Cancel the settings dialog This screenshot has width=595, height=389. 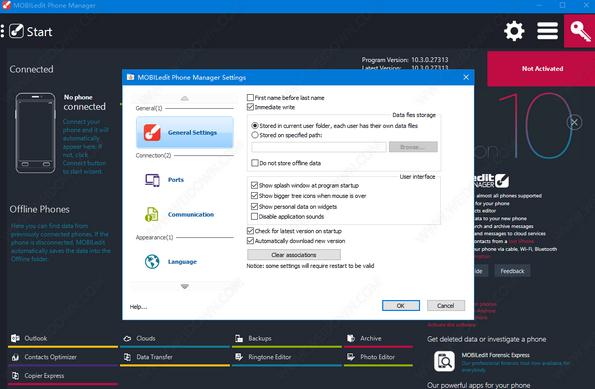tap(445, 306)
